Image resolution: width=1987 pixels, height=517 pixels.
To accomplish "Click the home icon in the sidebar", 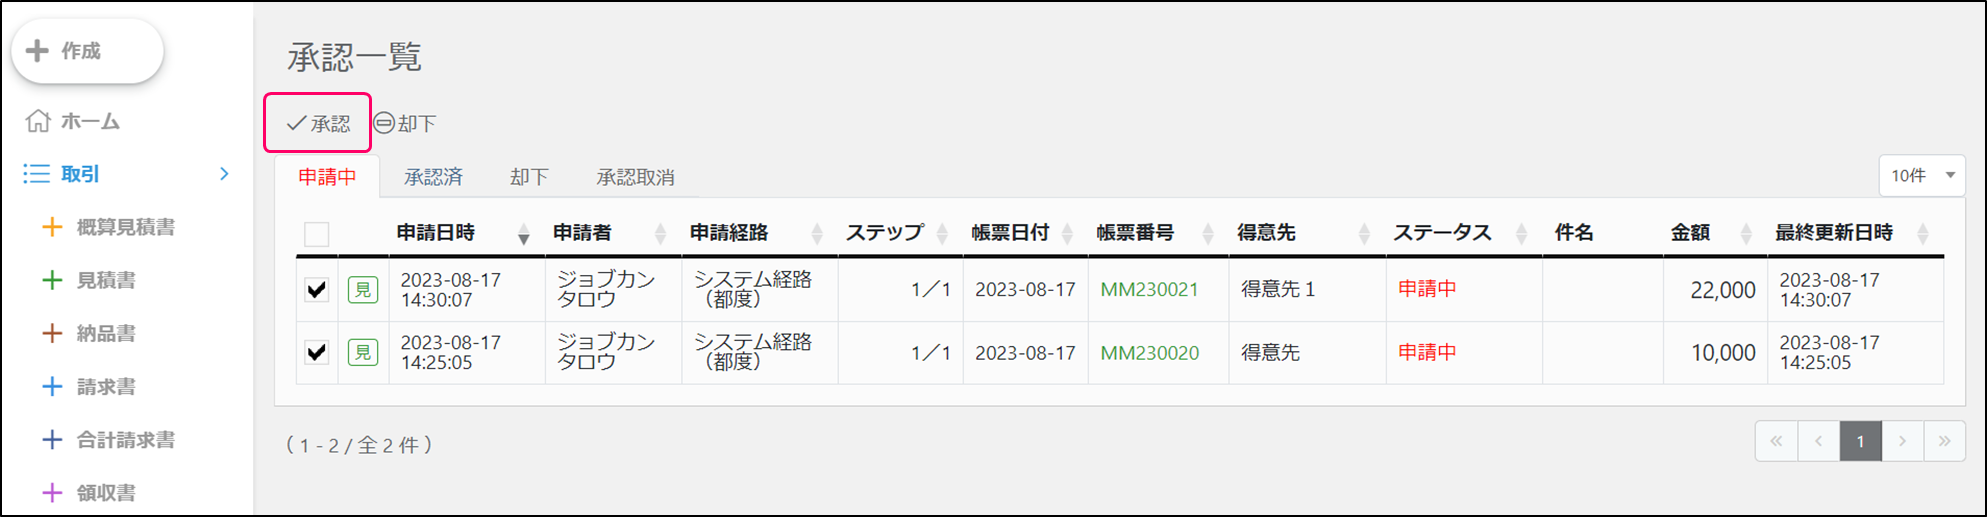I will coord(38,121).
